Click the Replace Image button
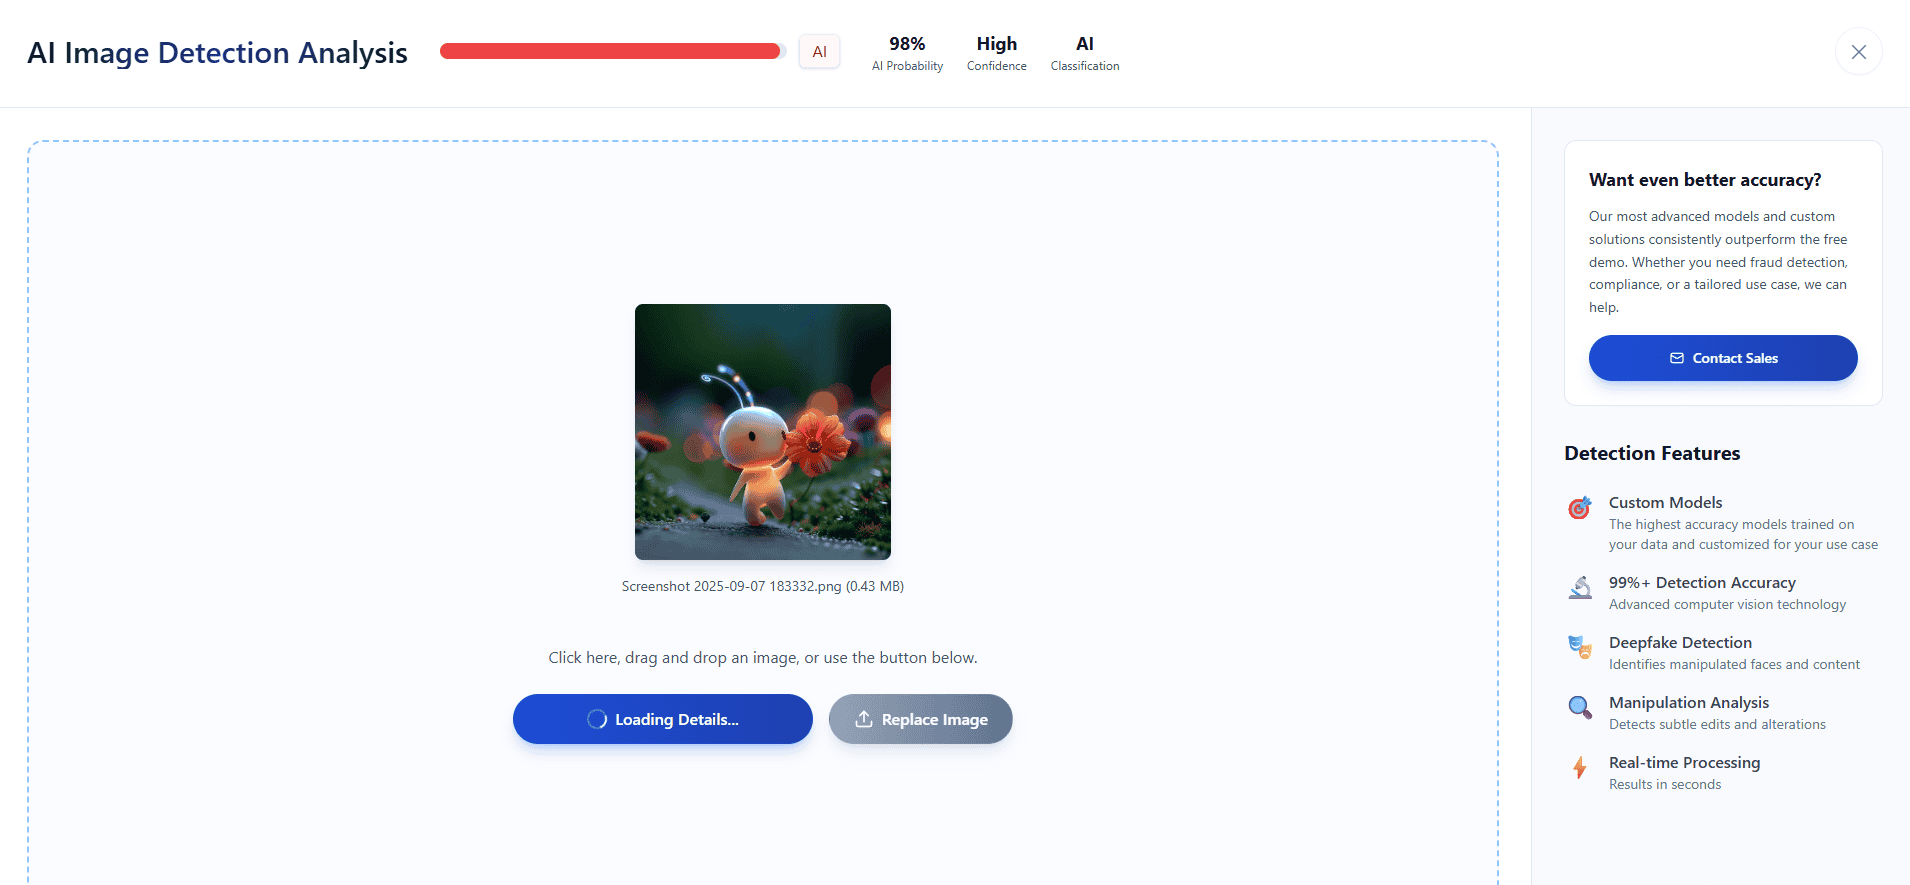1910x885 pixels. (x=920, y=719)
